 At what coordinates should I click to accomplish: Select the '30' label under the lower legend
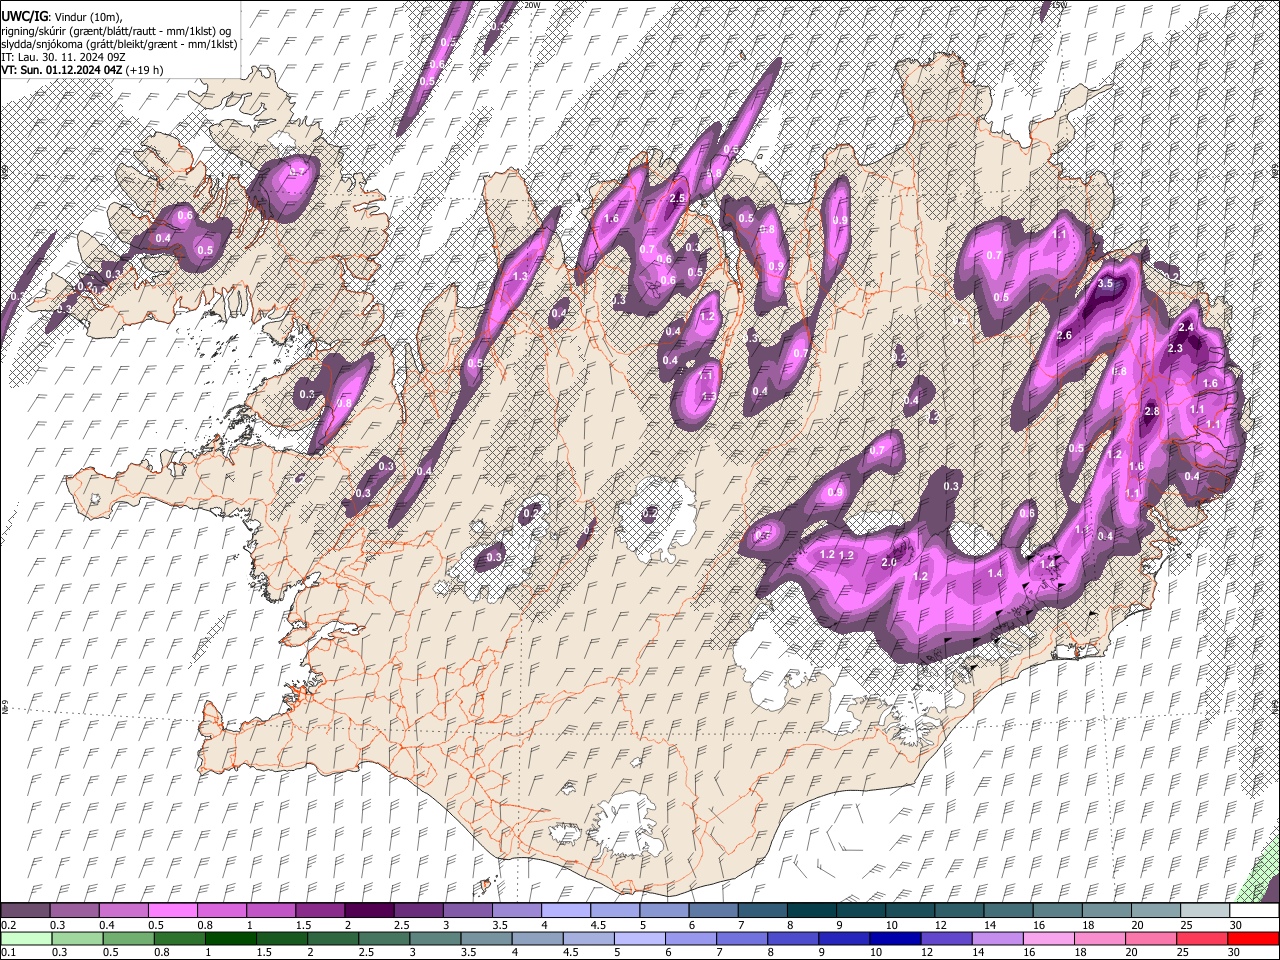click(x=1233, y=952)
